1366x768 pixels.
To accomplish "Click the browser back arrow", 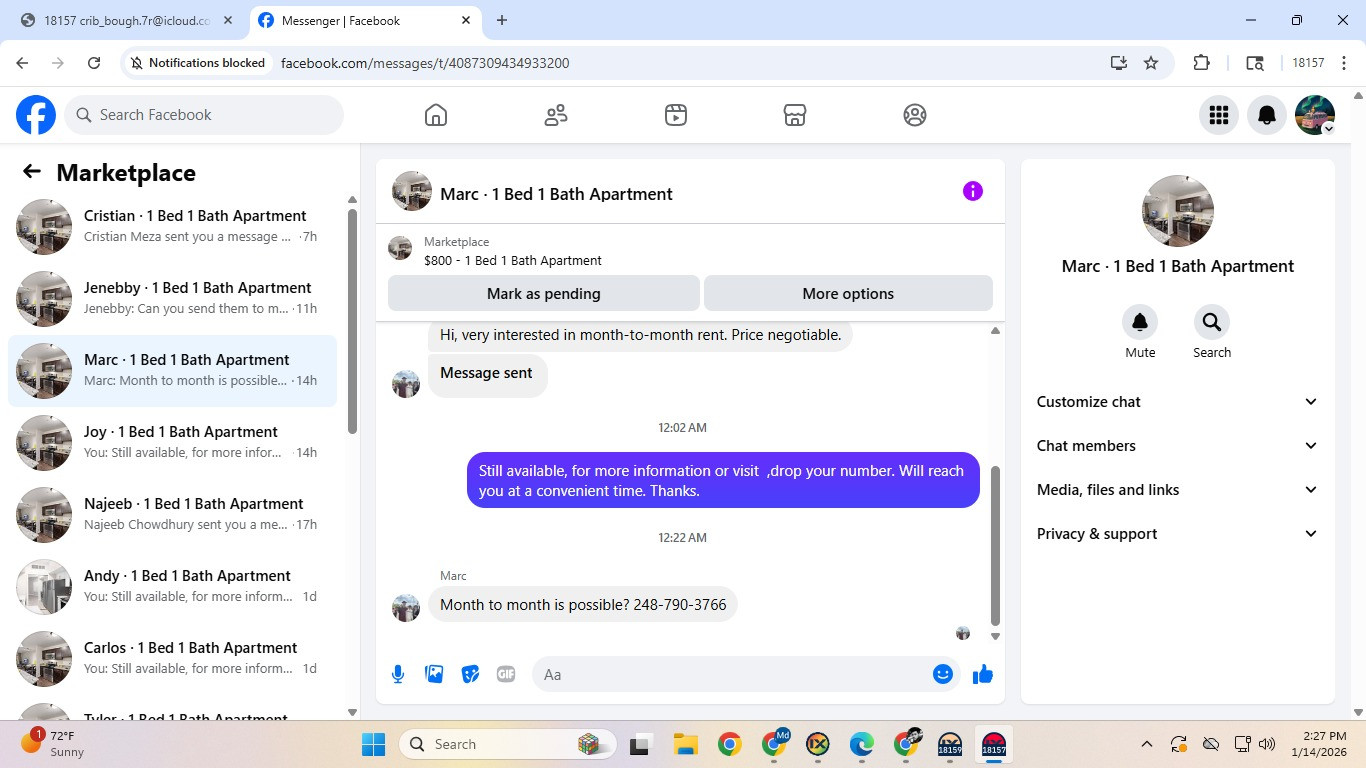I will click(22, 63).
